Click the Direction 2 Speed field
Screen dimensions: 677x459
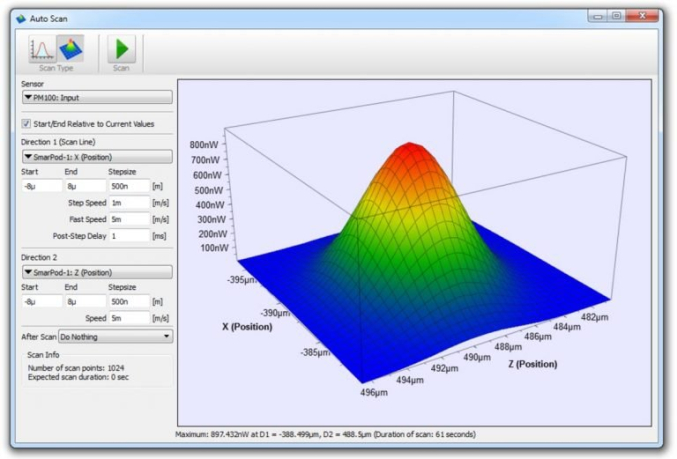pyautogui.click(x=128, y=318)
